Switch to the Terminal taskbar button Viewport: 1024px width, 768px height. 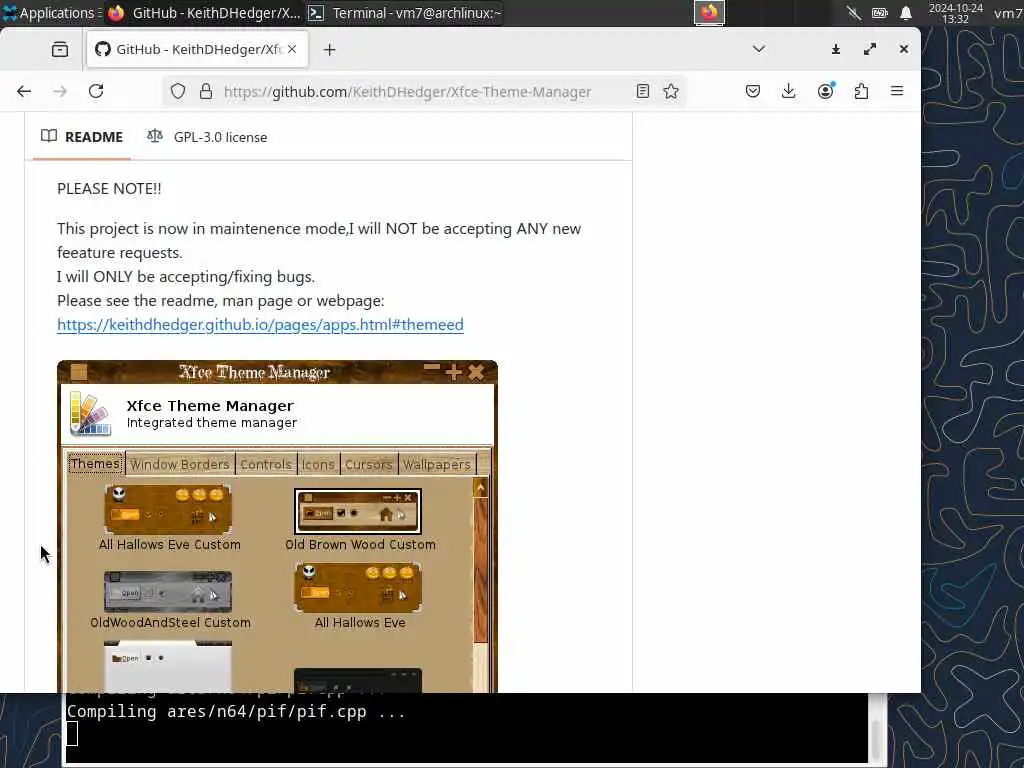point(405,12)
